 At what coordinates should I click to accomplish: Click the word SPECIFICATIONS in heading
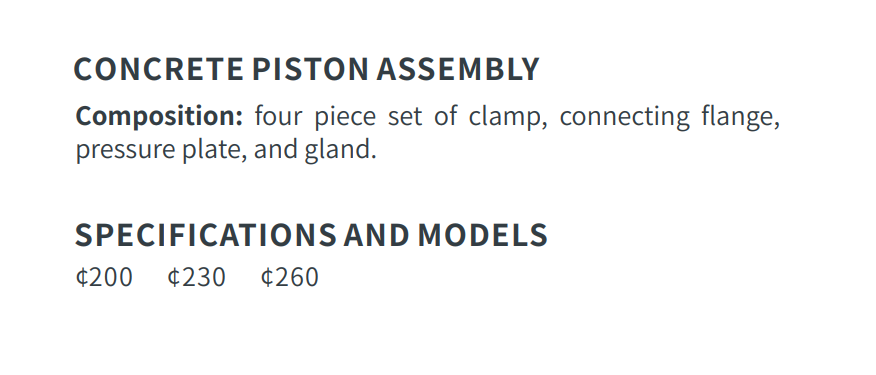coord(206,235)
